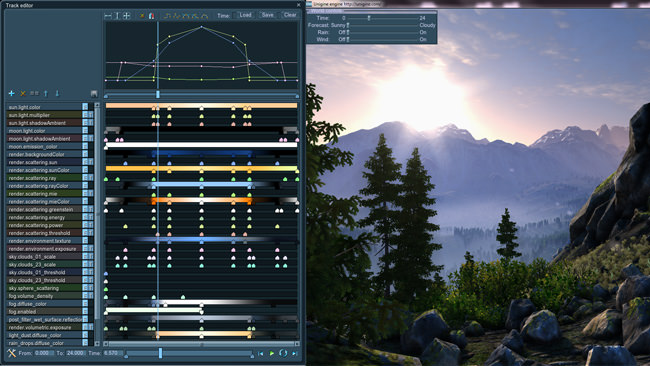The image size is (650, 366).
Task: Remove track using the orange X icon
Action: (x=23, y=94)
